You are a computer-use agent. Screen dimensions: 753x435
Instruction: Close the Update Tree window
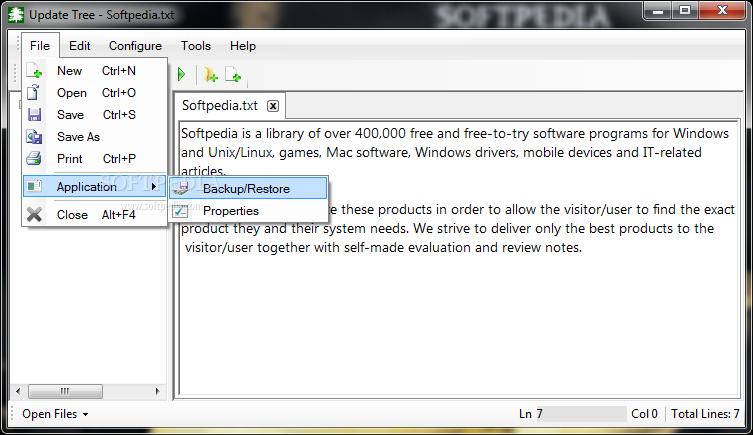point(722,11)
